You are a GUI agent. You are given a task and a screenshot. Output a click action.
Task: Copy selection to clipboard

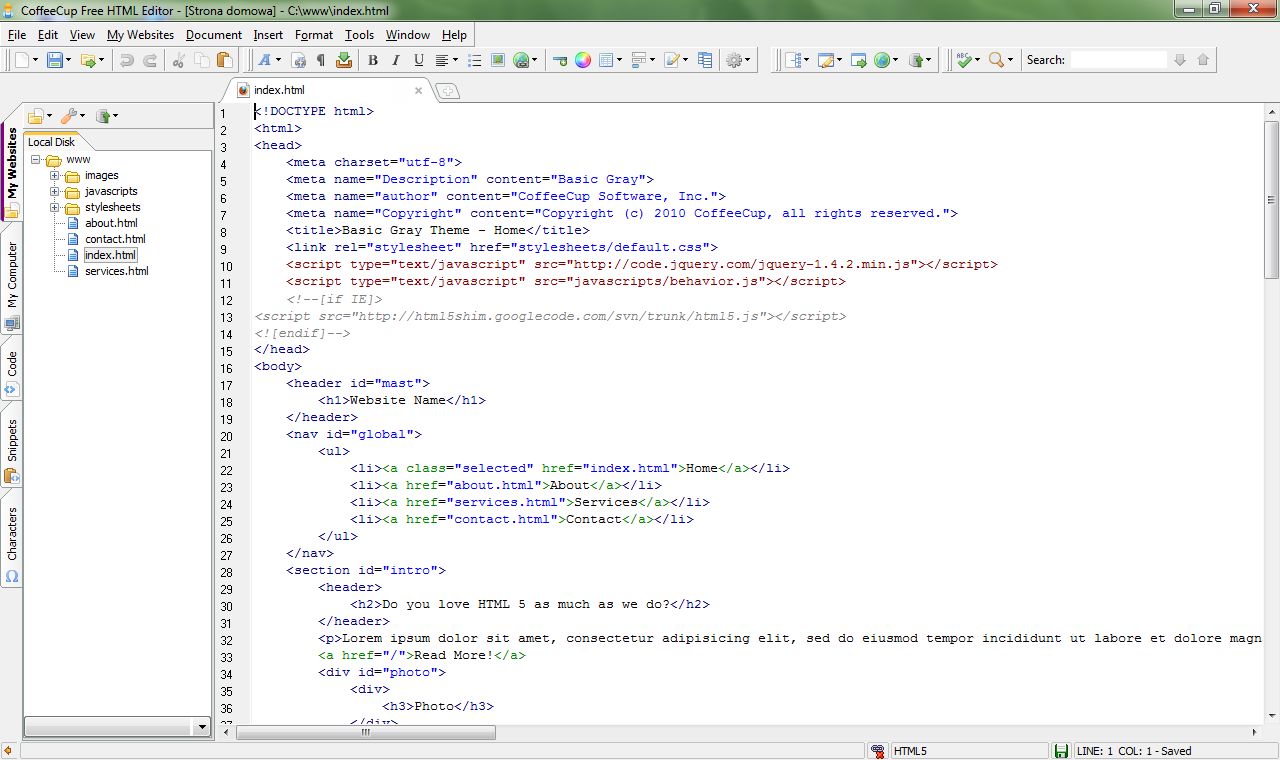pos(204,60)
